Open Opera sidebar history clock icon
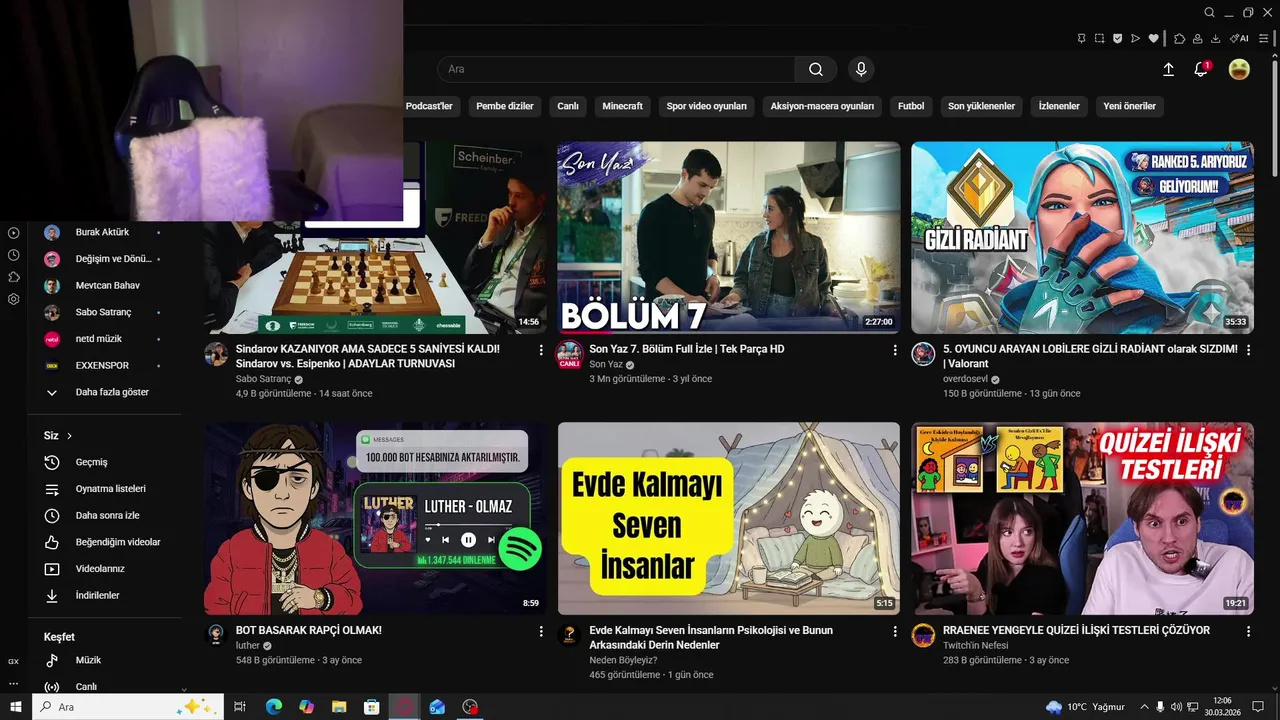The height and width of the screenshot is (720, 1280). pos(14,255)
